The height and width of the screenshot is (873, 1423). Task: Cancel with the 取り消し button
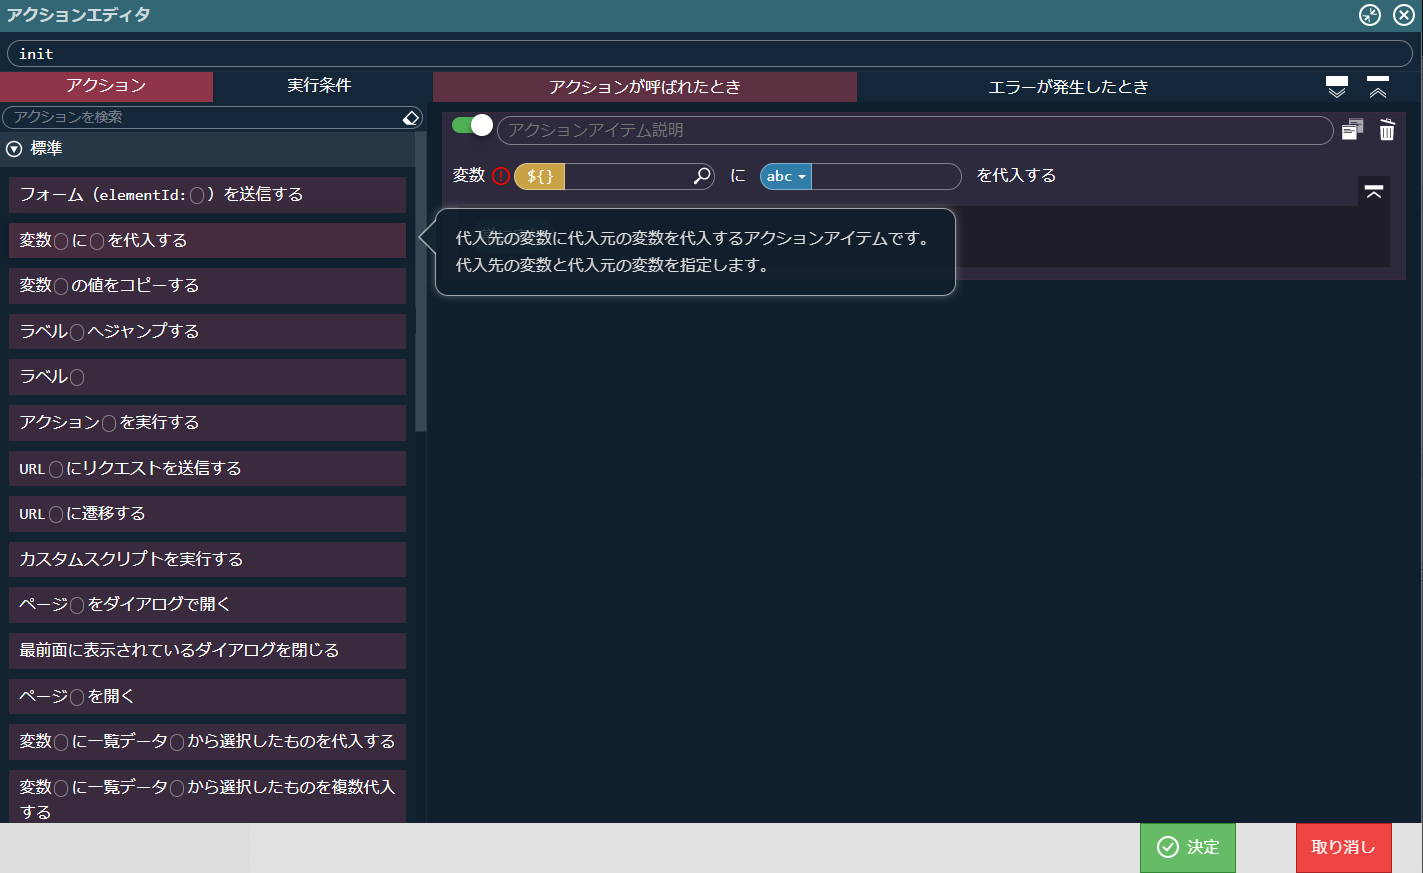tap(1344, 848)
